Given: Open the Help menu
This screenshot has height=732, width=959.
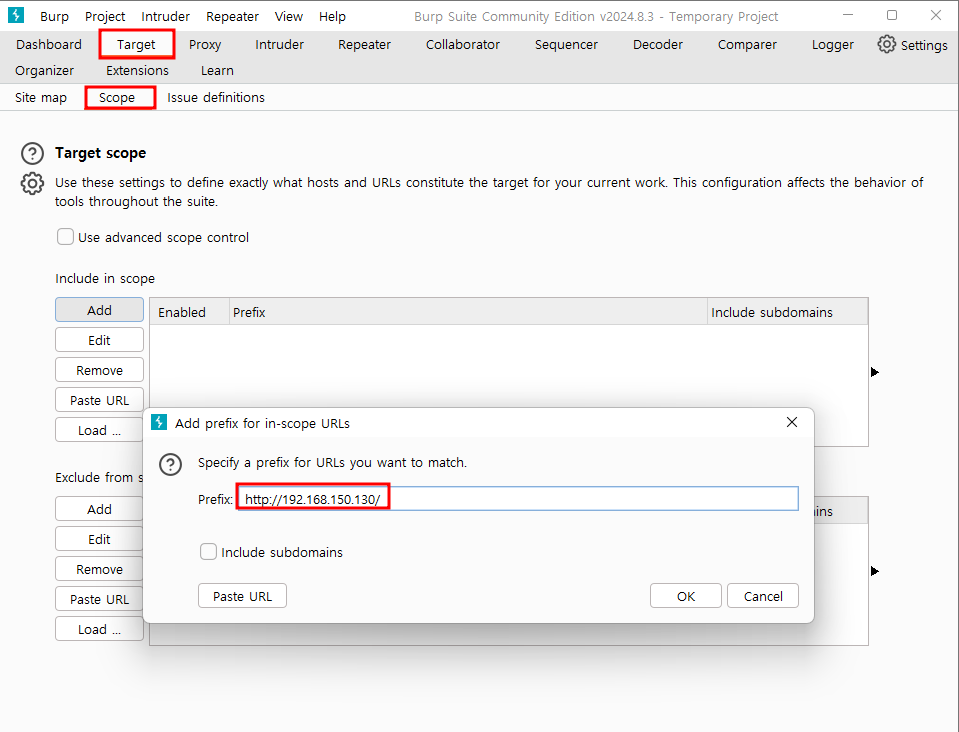Looking at the screenshot, I should pos(332,17).
